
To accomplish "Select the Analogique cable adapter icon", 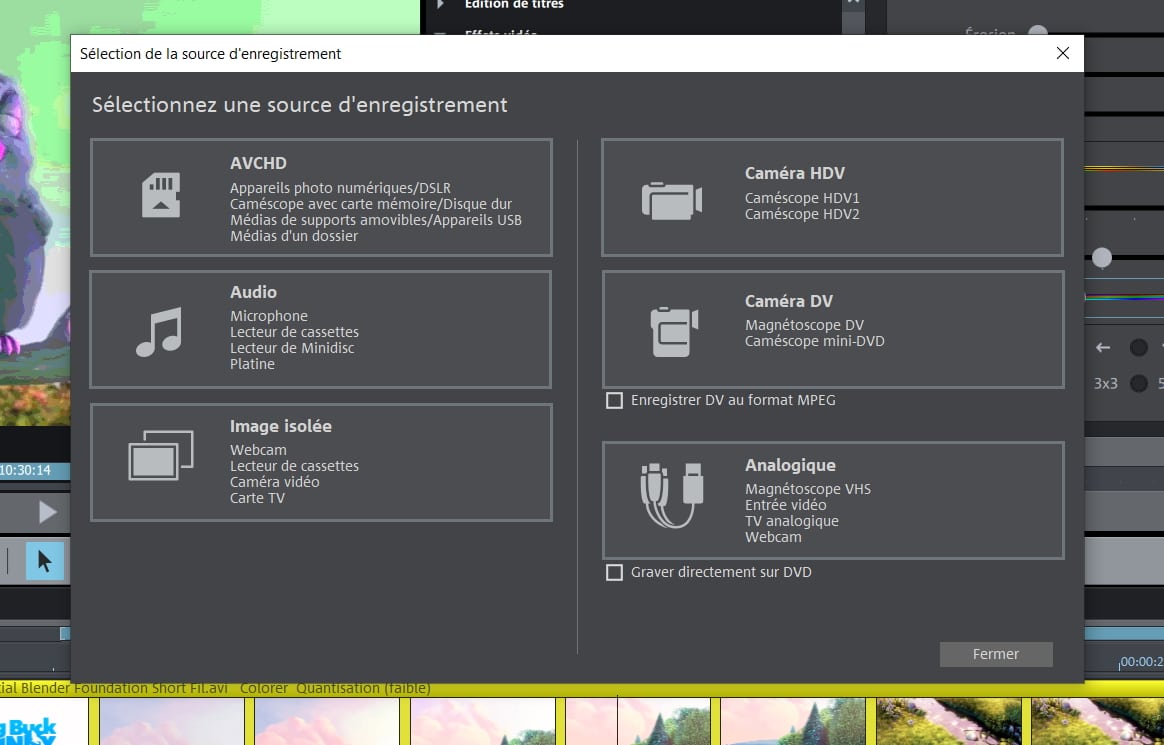I will [672, 495].
